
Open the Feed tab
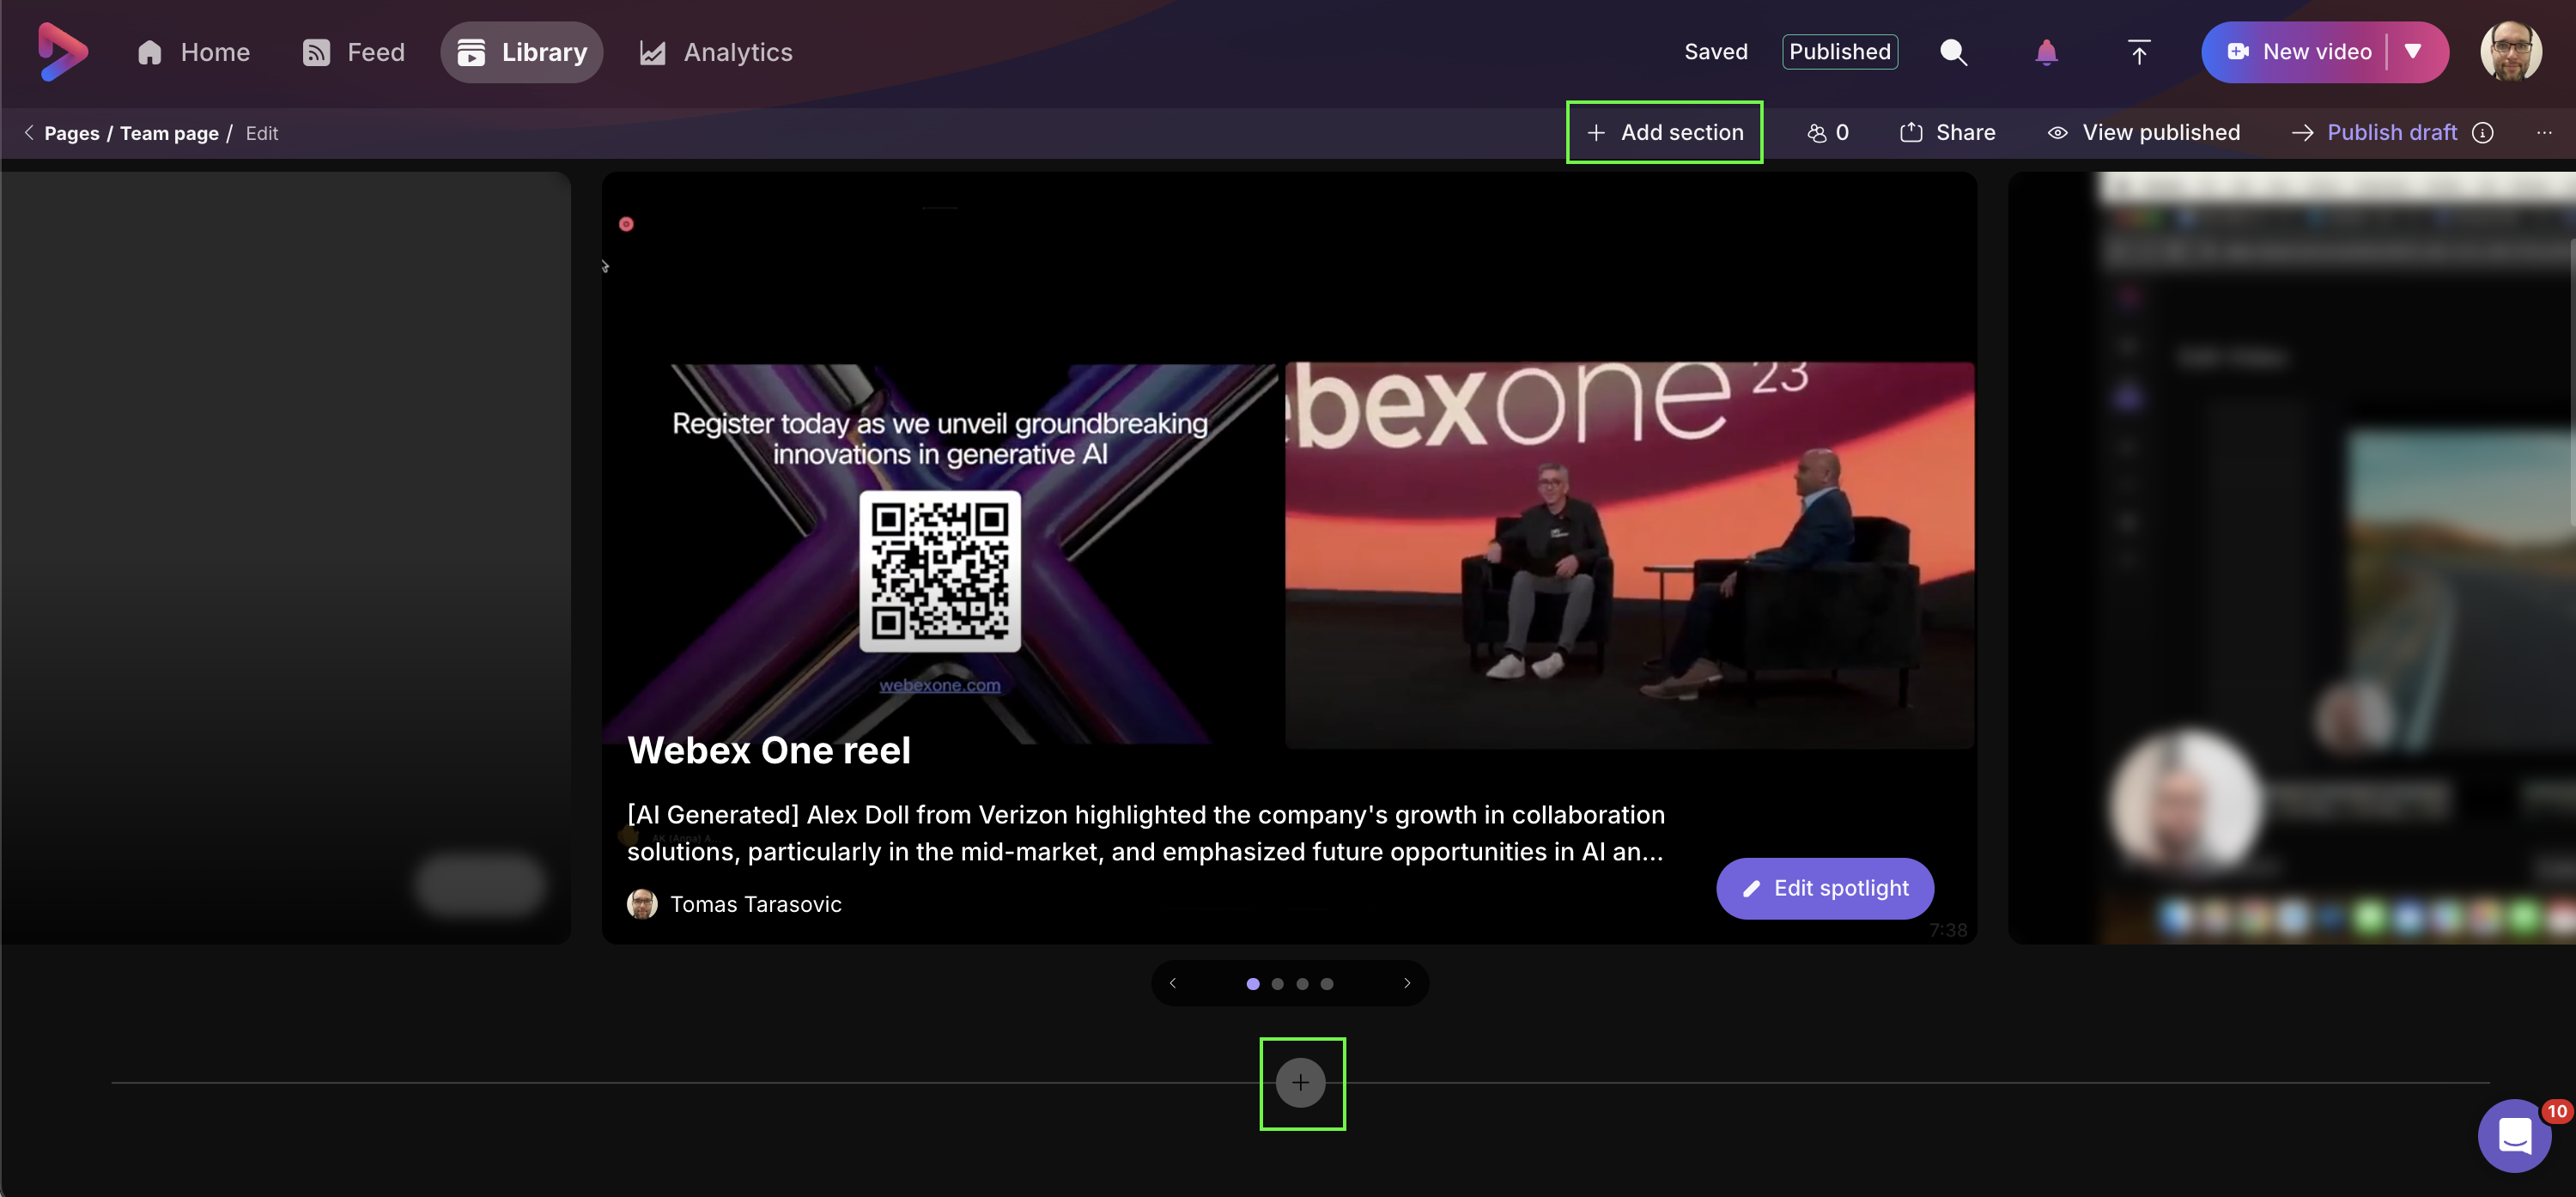353,52
